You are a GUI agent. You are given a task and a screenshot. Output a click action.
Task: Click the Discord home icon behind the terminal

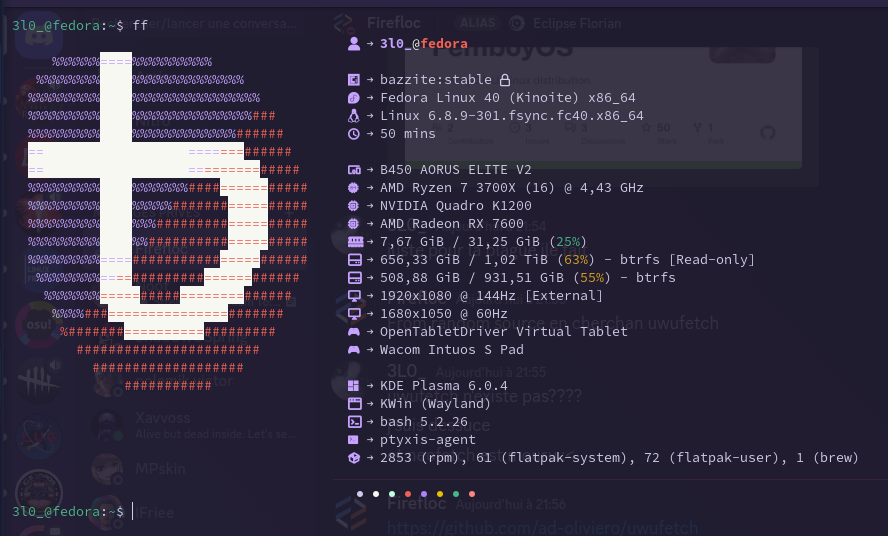[39, 37]
